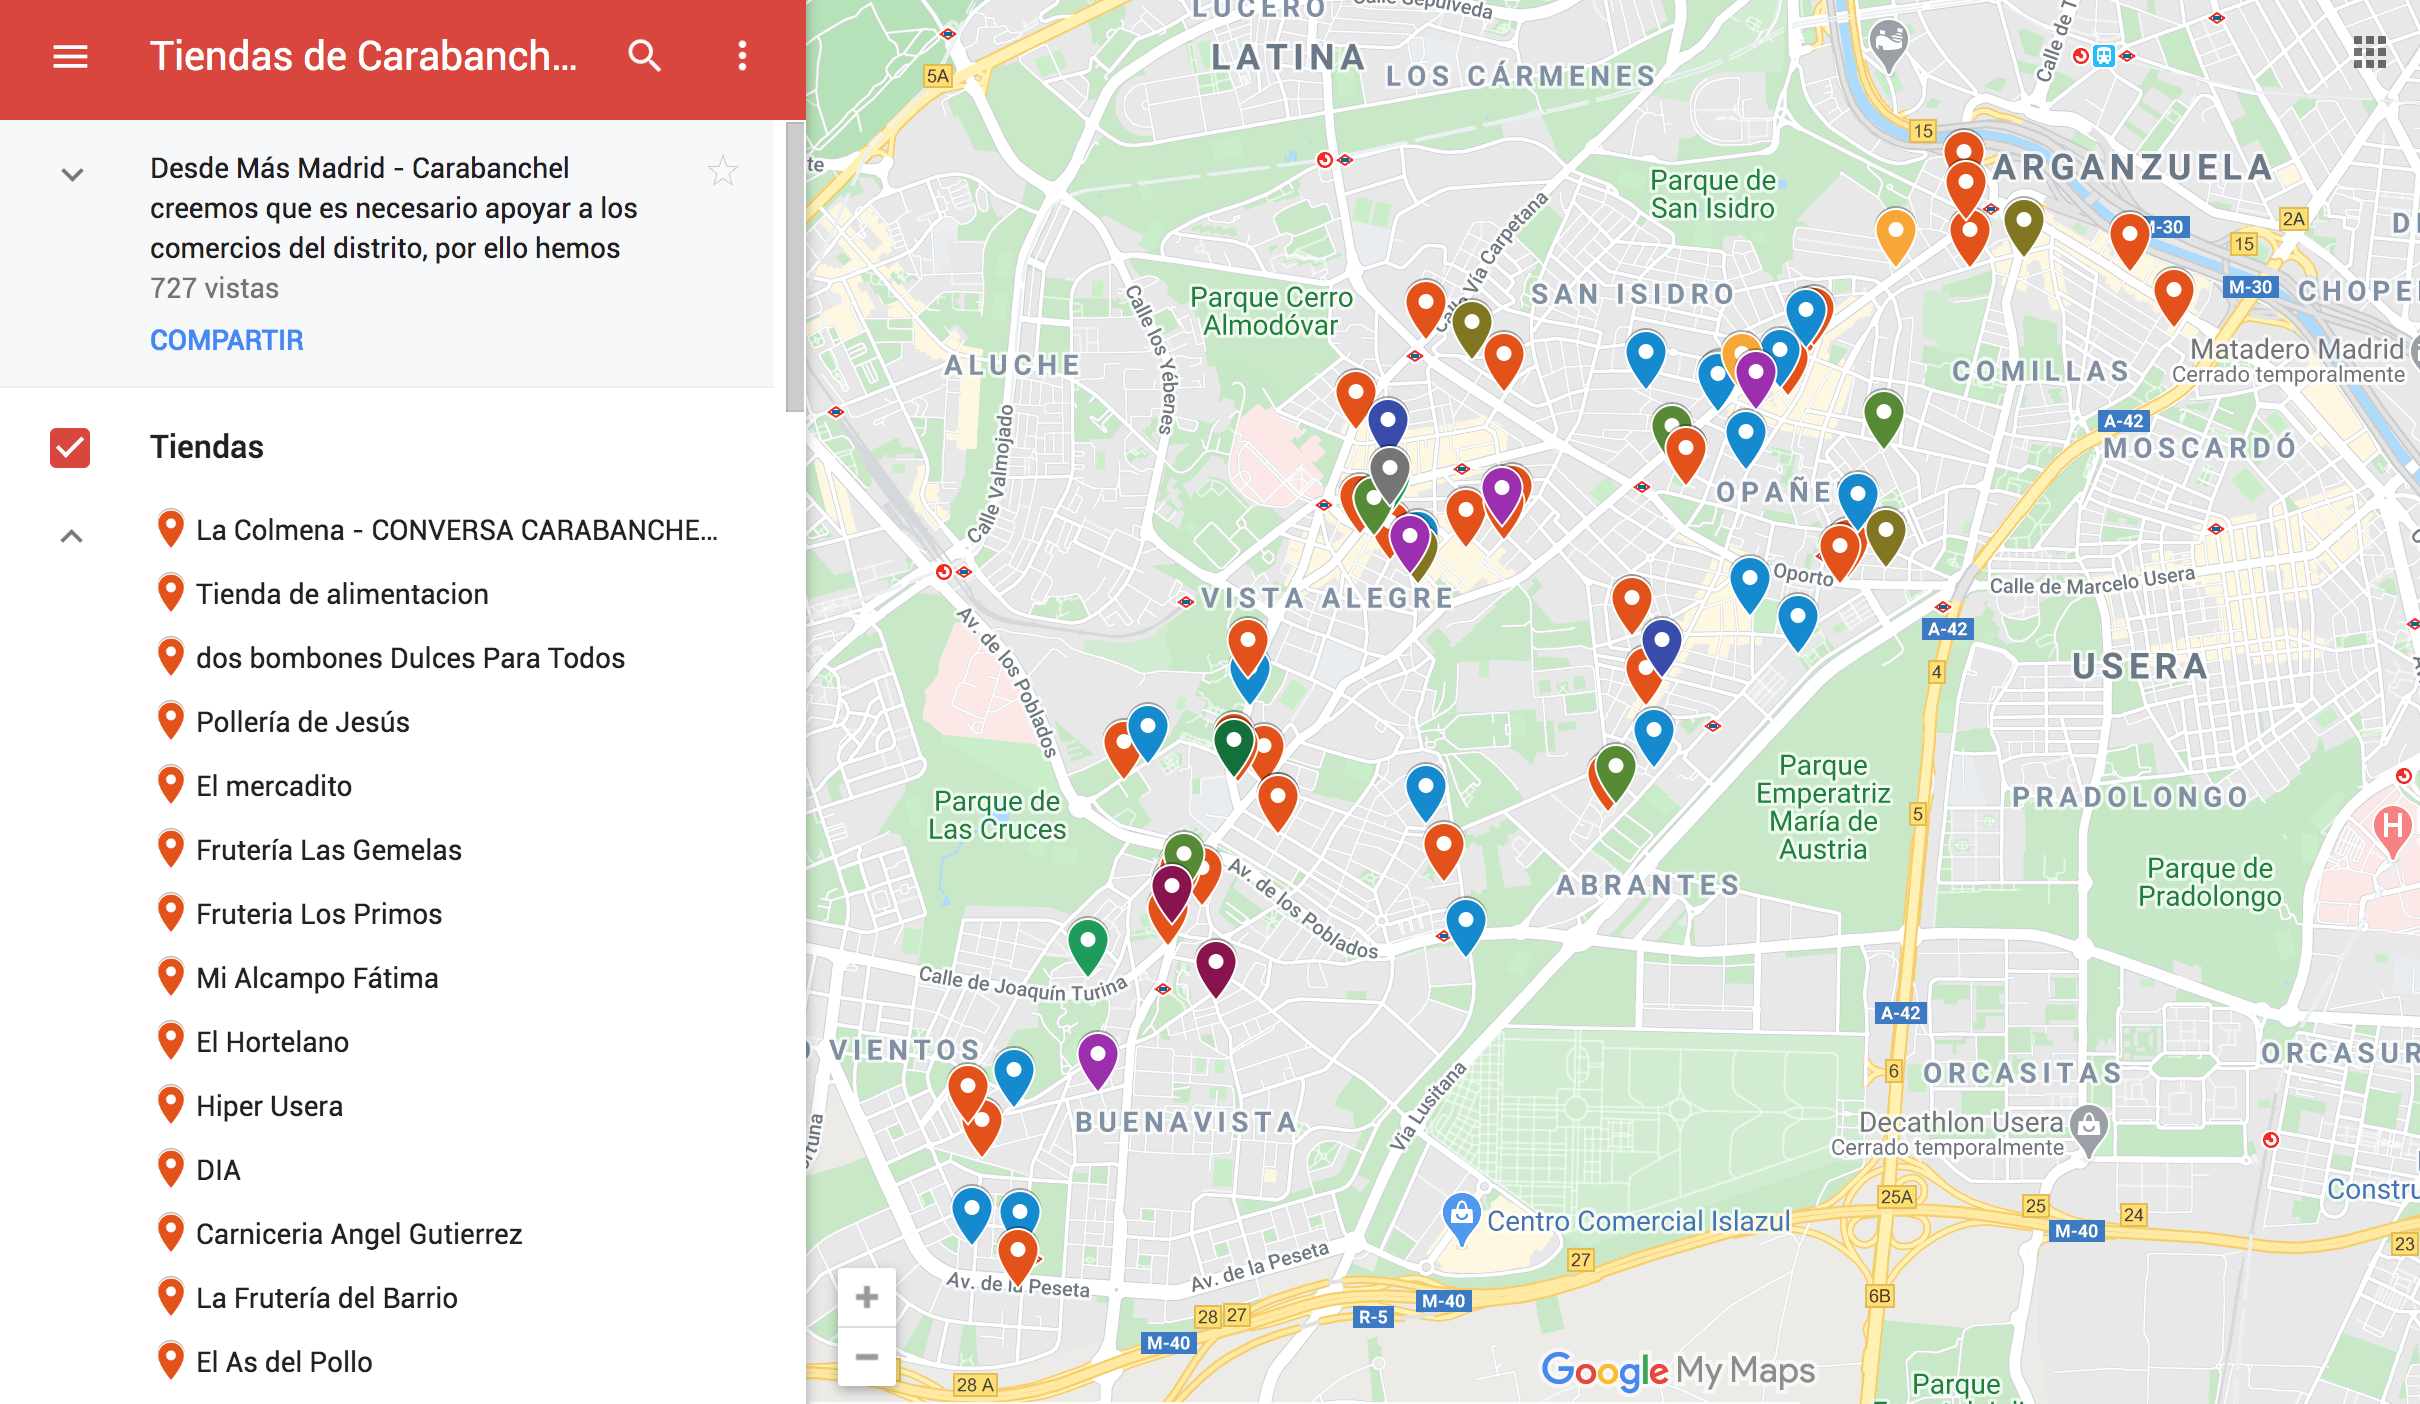Image resolution: width=2420 pixels, height=1404 pixels.
Task: Collapse the map description chevron
Action: tap(72, 175)
